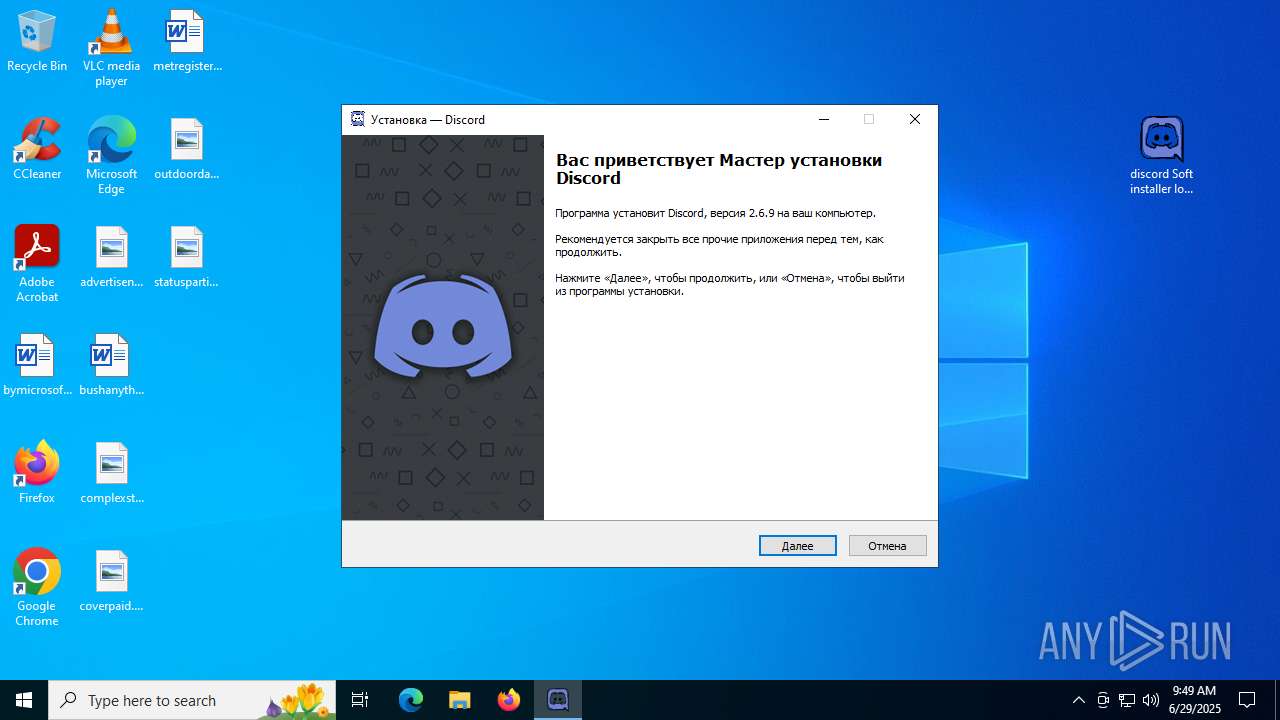This screenshot has height=720, width=1280.
Task: Open the notification center icon
Action: click(x=1247, y=700)
